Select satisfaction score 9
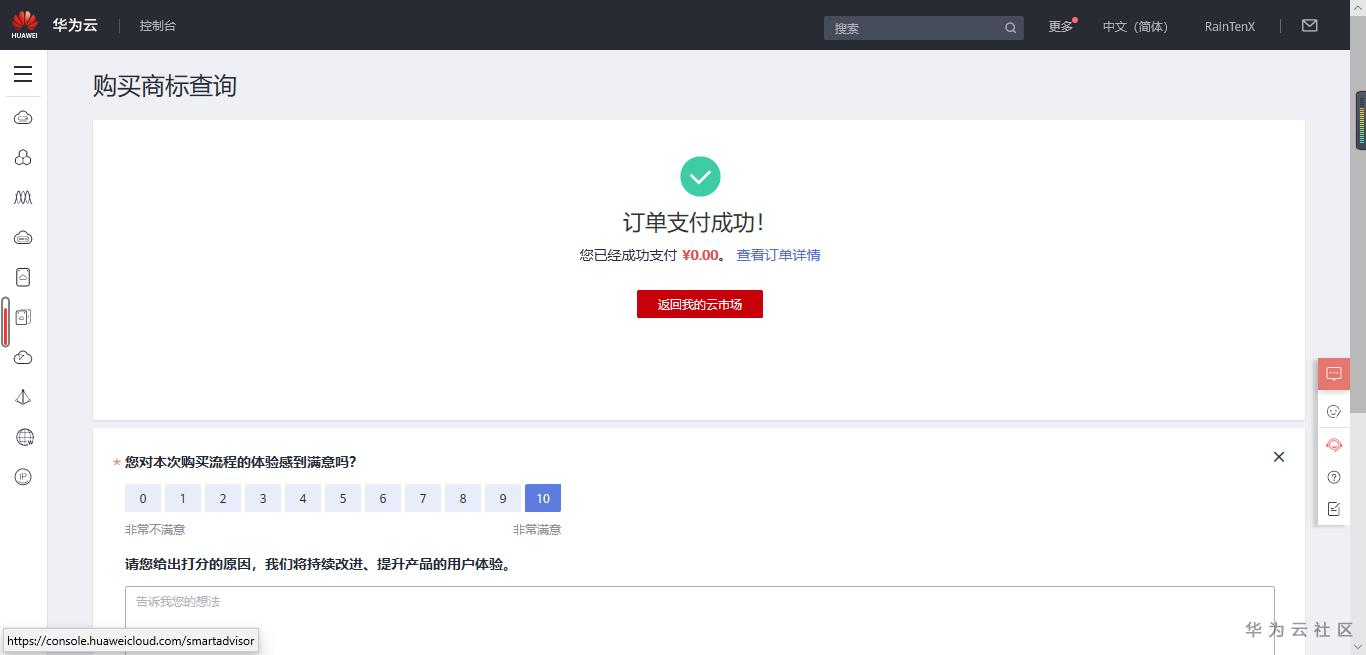 click(503, 498)
